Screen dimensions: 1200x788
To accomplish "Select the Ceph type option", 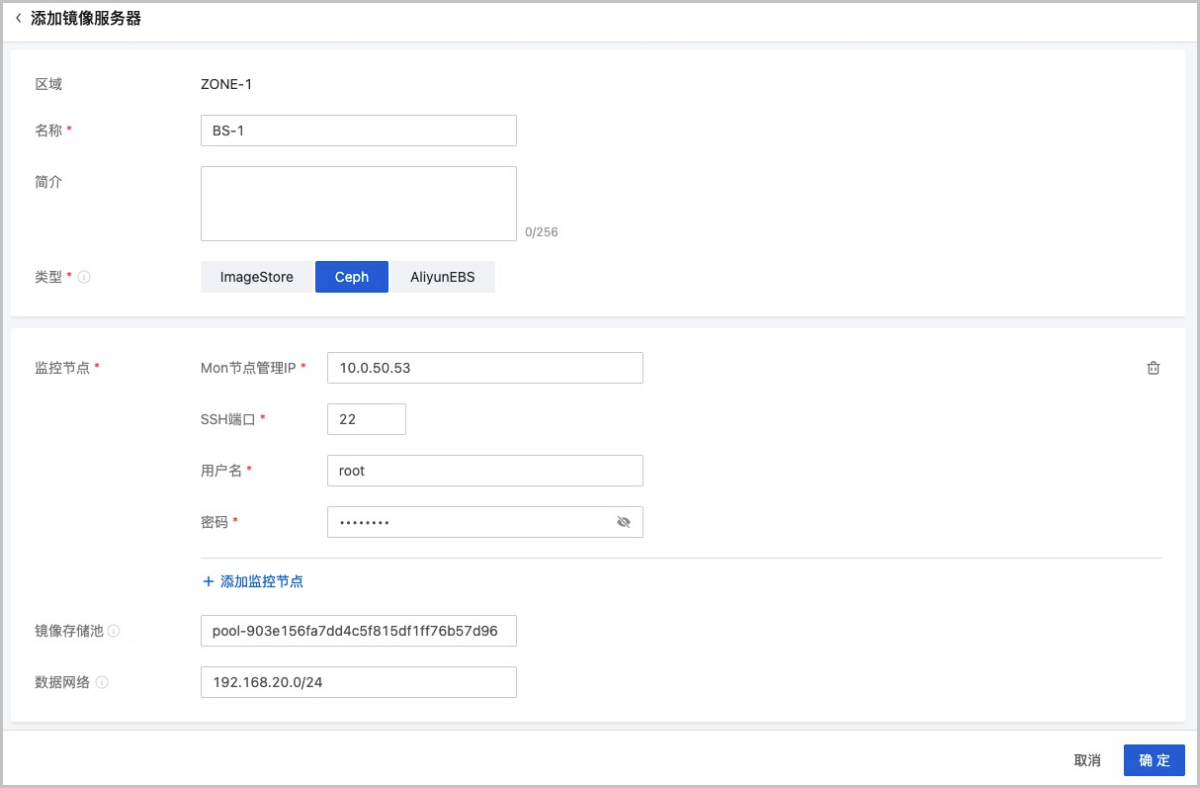I will point(351,277).
